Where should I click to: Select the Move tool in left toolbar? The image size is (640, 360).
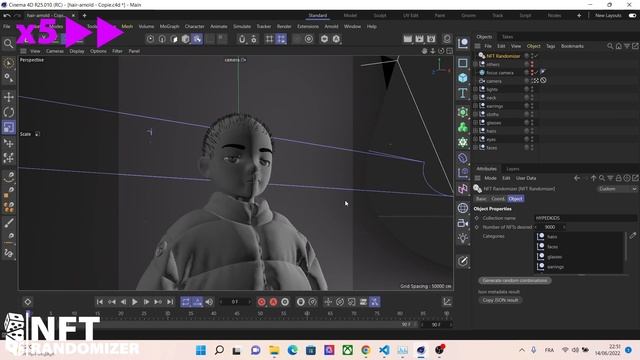coord(9,97)
